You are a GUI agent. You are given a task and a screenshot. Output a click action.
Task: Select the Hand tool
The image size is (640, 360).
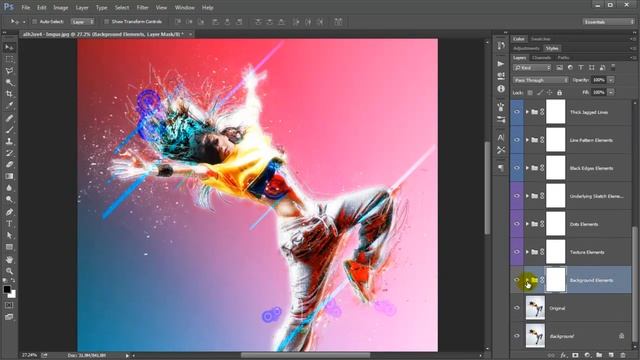tap(9, 260)
